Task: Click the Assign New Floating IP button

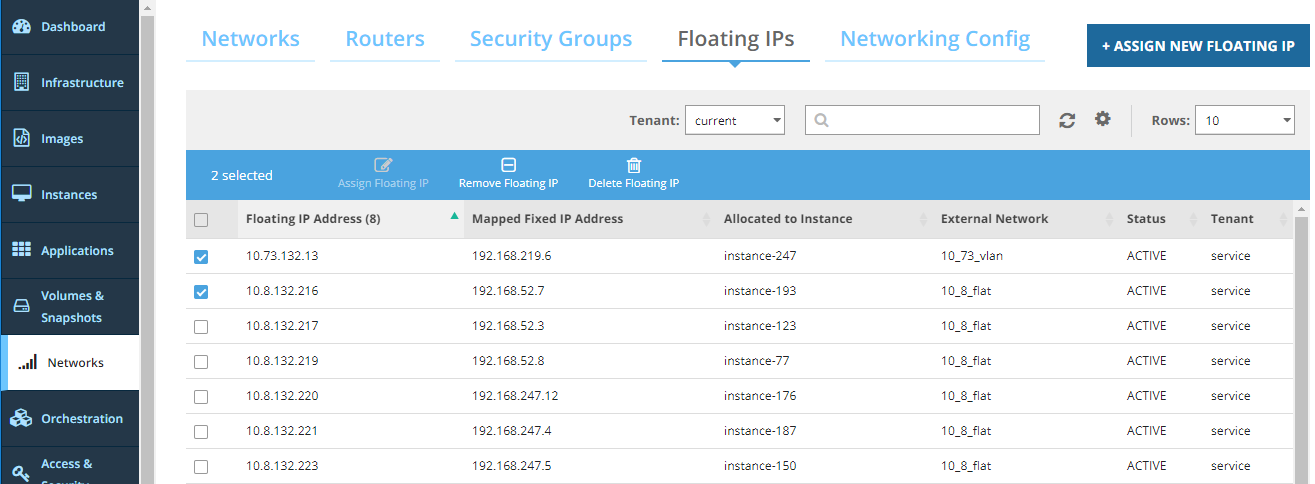Action: pyautogui.click(x=1197, y=46)
